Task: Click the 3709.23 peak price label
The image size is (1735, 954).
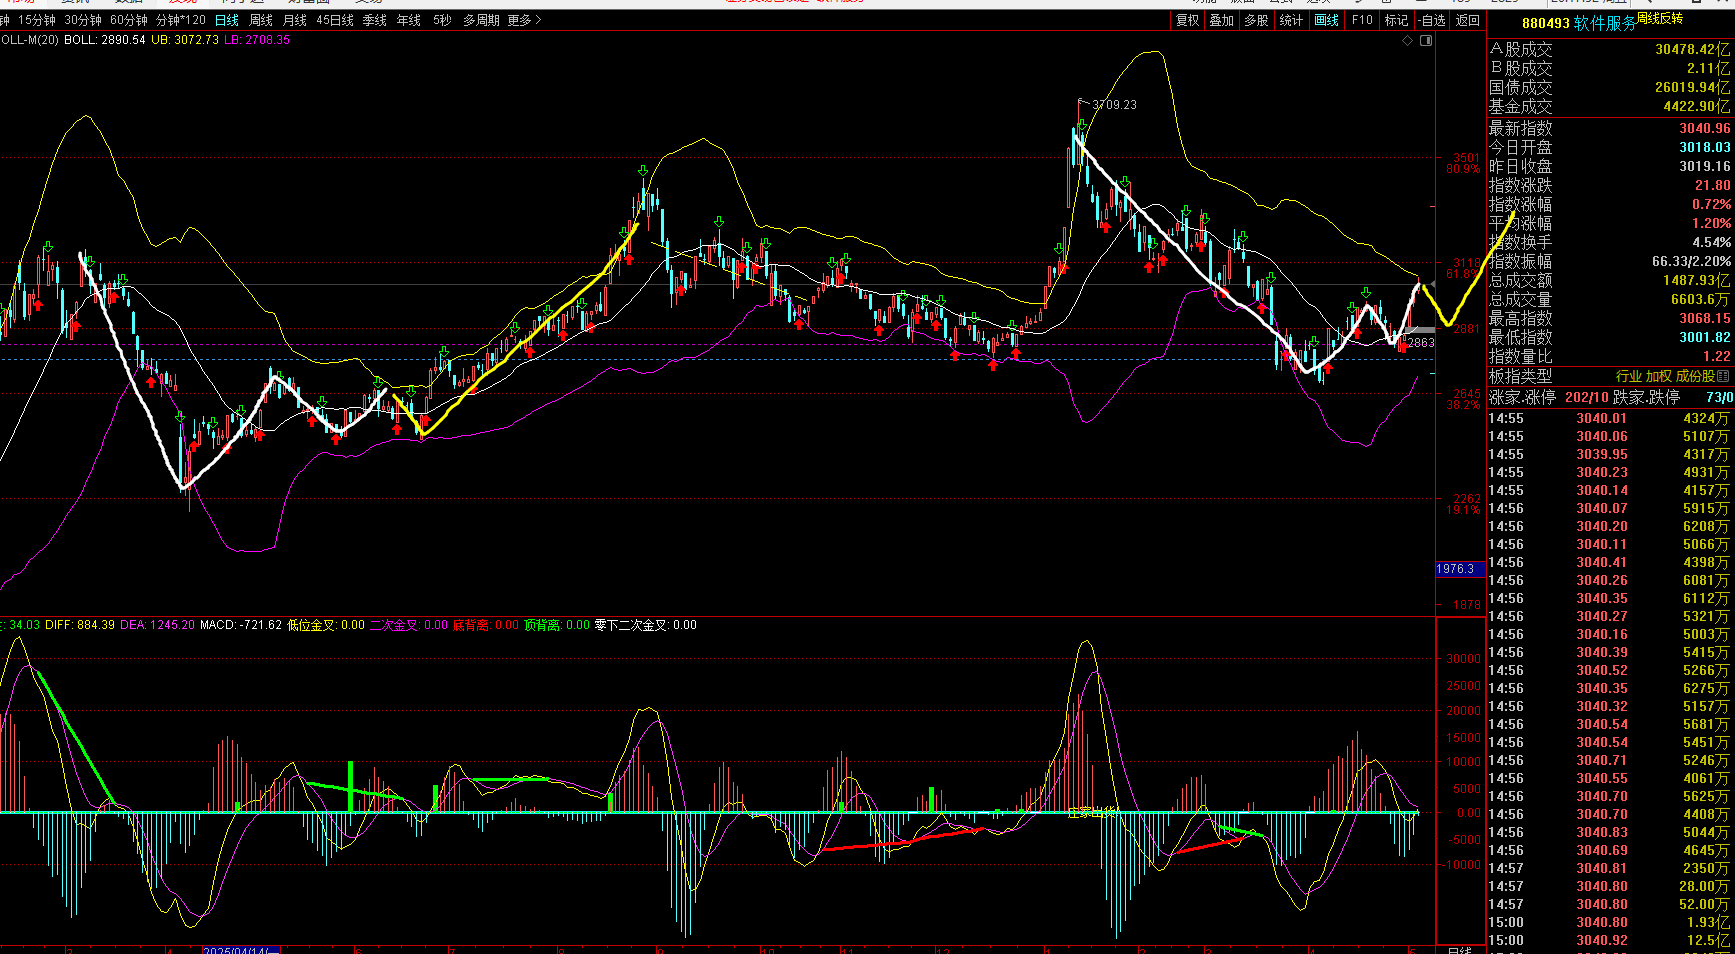Action: 1114,104
